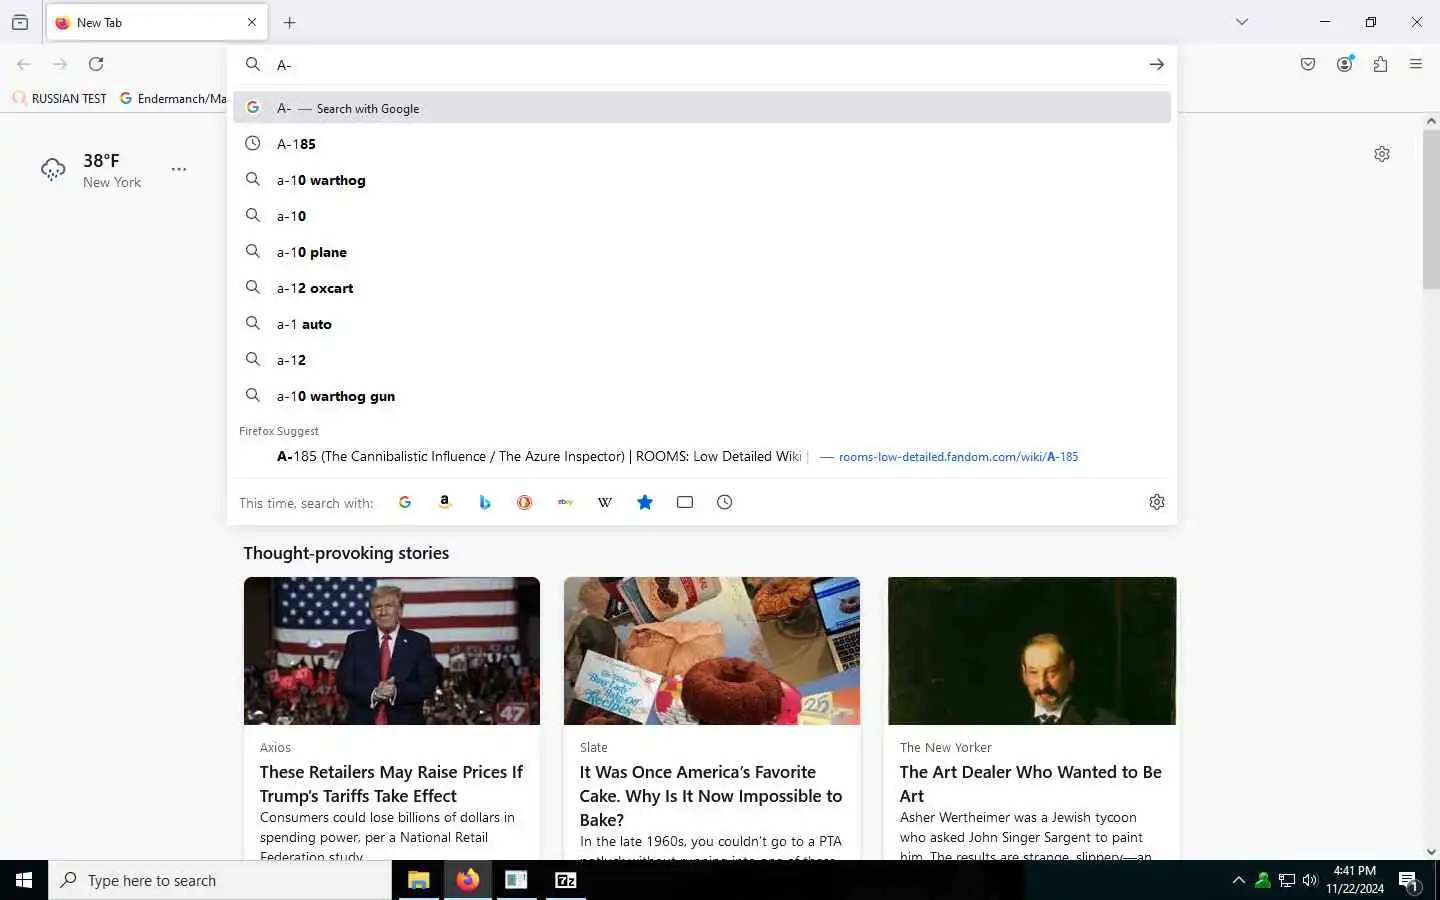
Task: Click the page vertical scrollbar
Action: coord(1431,210)
